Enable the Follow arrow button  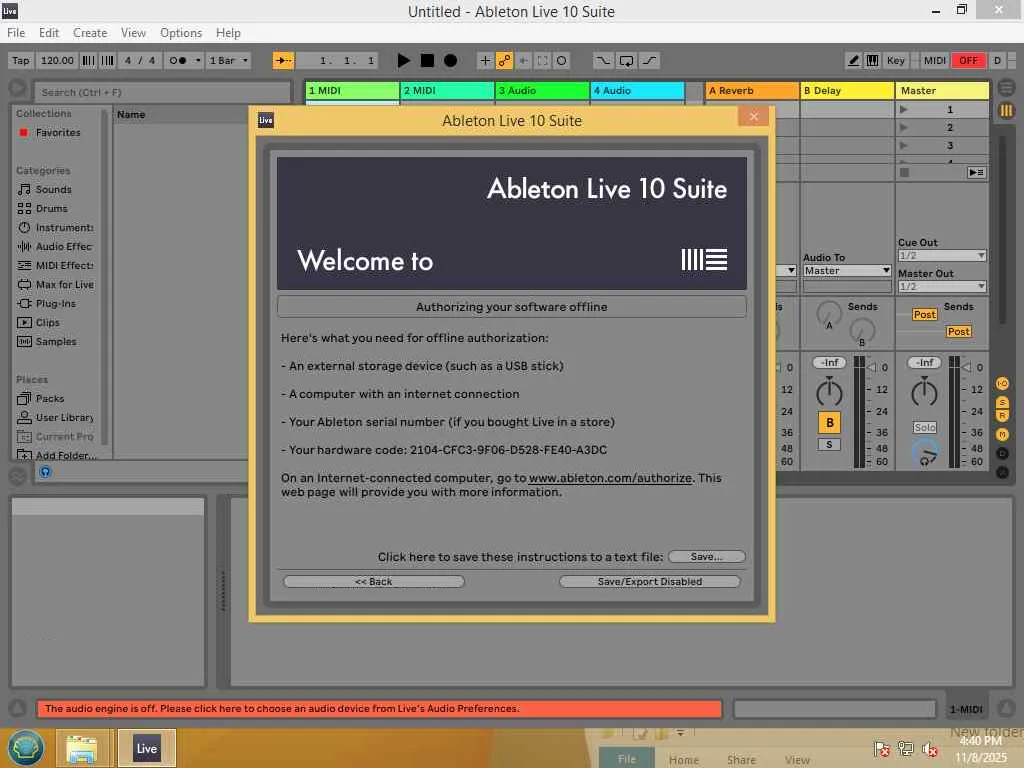point(283,61)
